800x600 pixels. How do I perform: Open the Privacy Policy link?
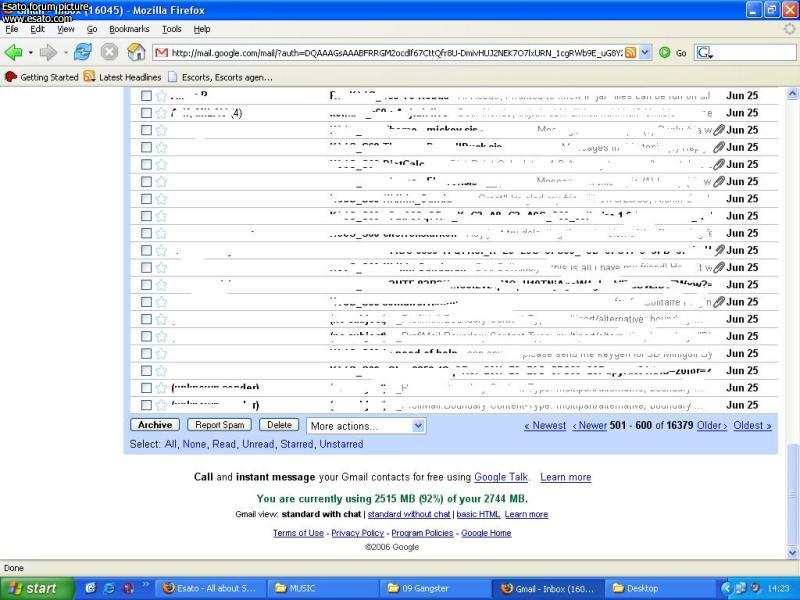tap(358, 533)
